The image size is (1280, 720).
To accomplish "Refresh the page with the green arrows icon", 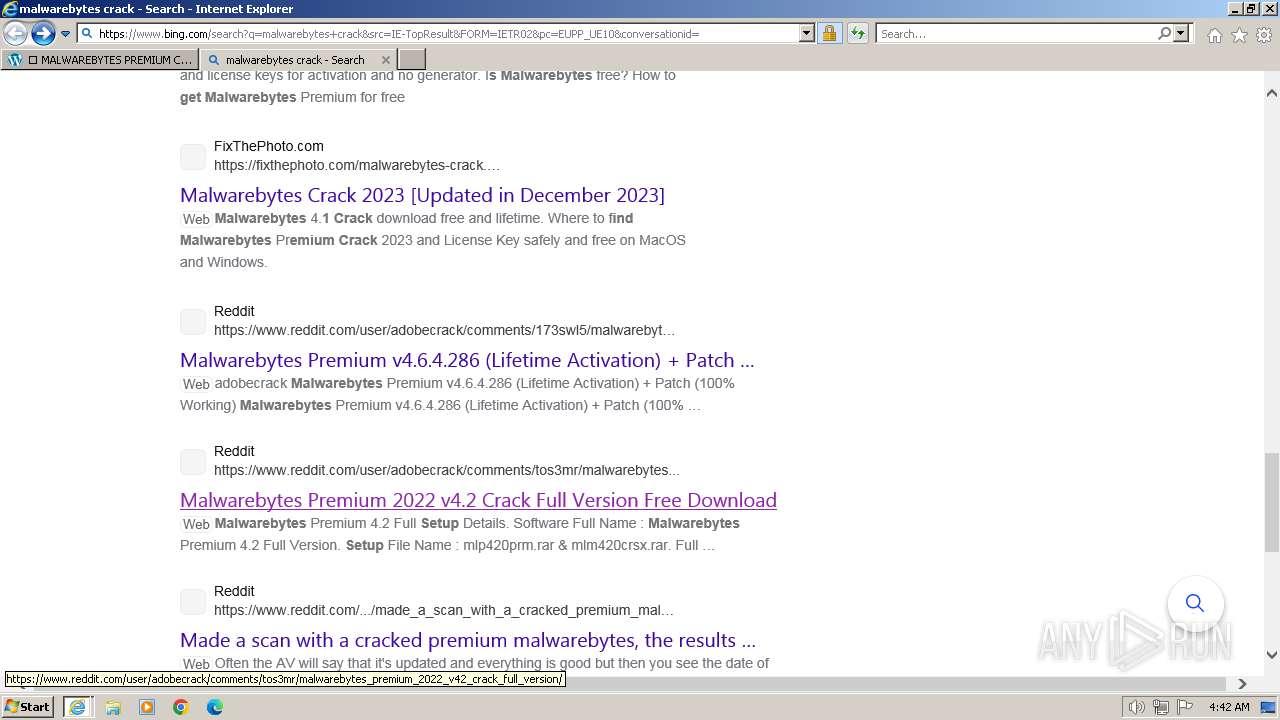I will pyautogui.click(x=857, y=33).
